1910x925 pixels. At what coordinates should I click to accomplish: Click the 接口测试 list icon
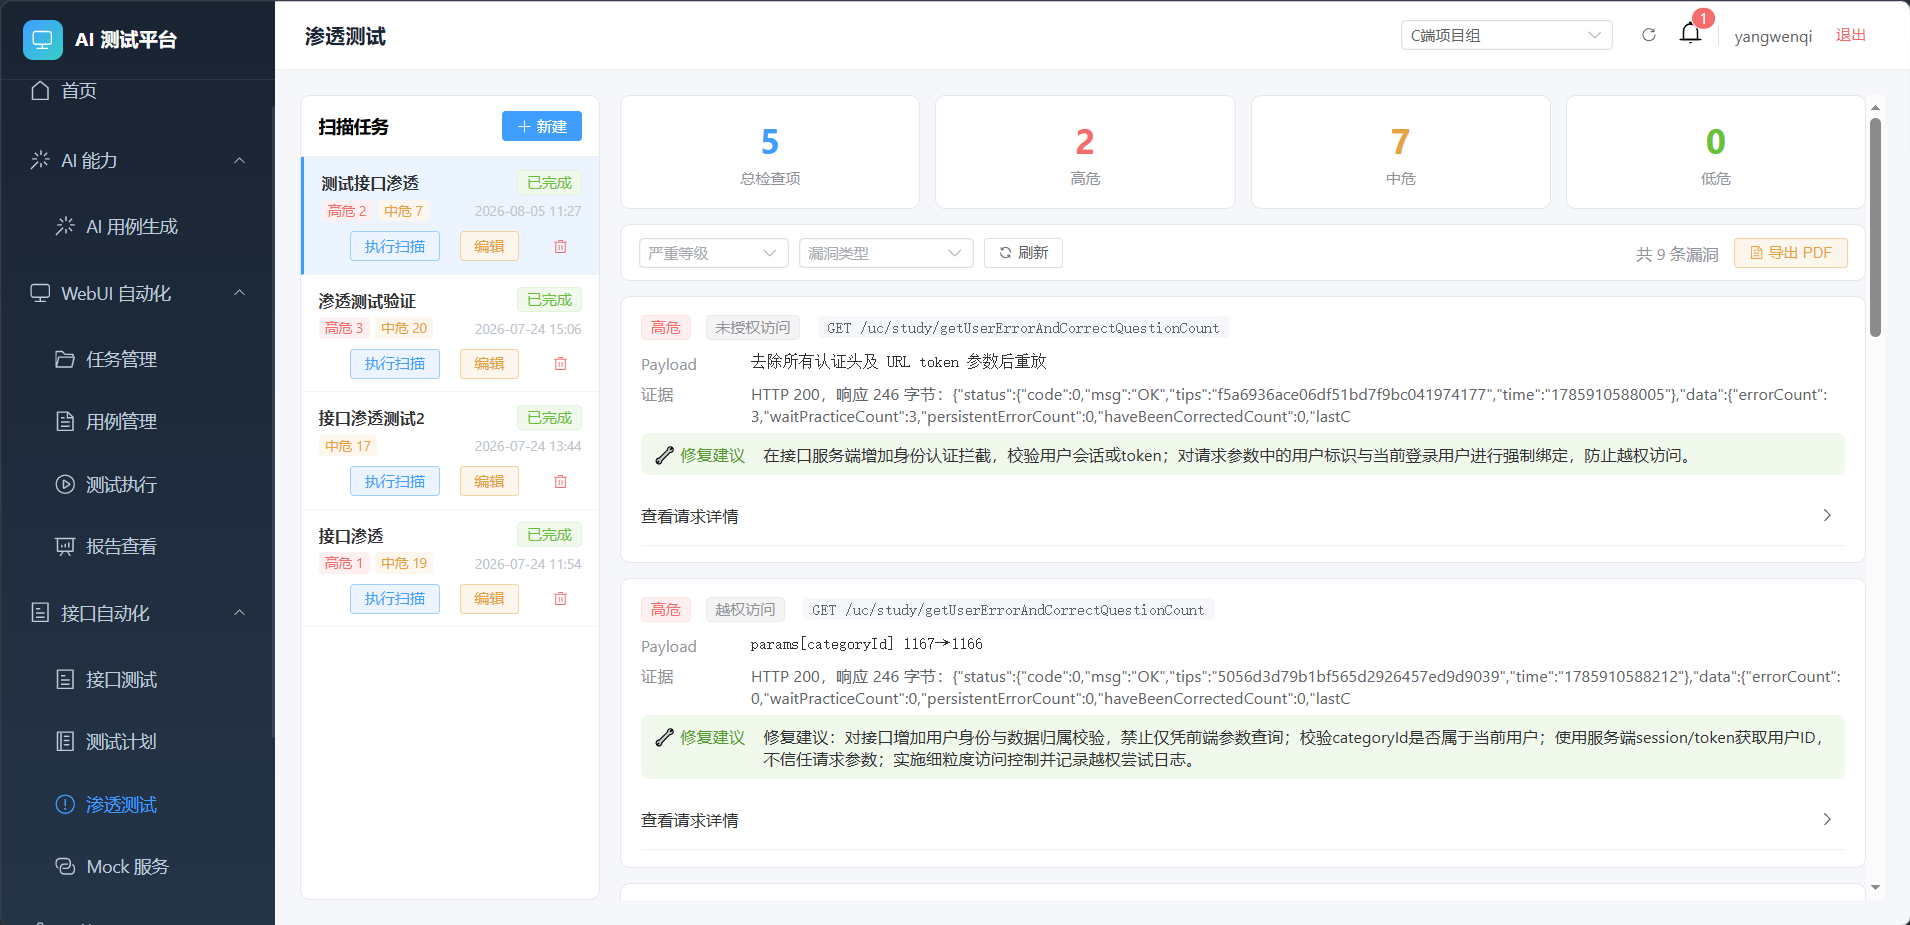tap(65, 679)
